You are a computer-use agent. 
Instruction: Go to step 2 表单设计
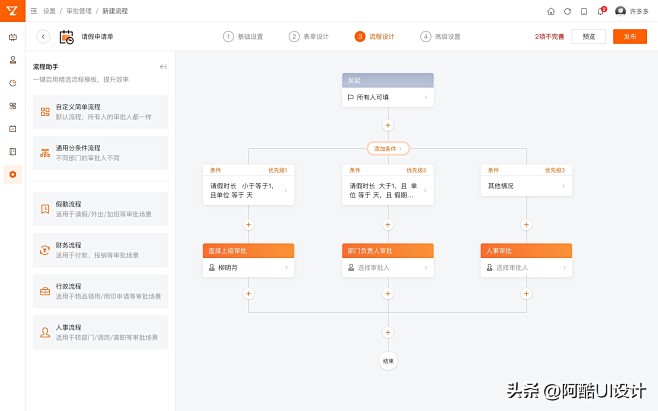click(x=308, y=37)
